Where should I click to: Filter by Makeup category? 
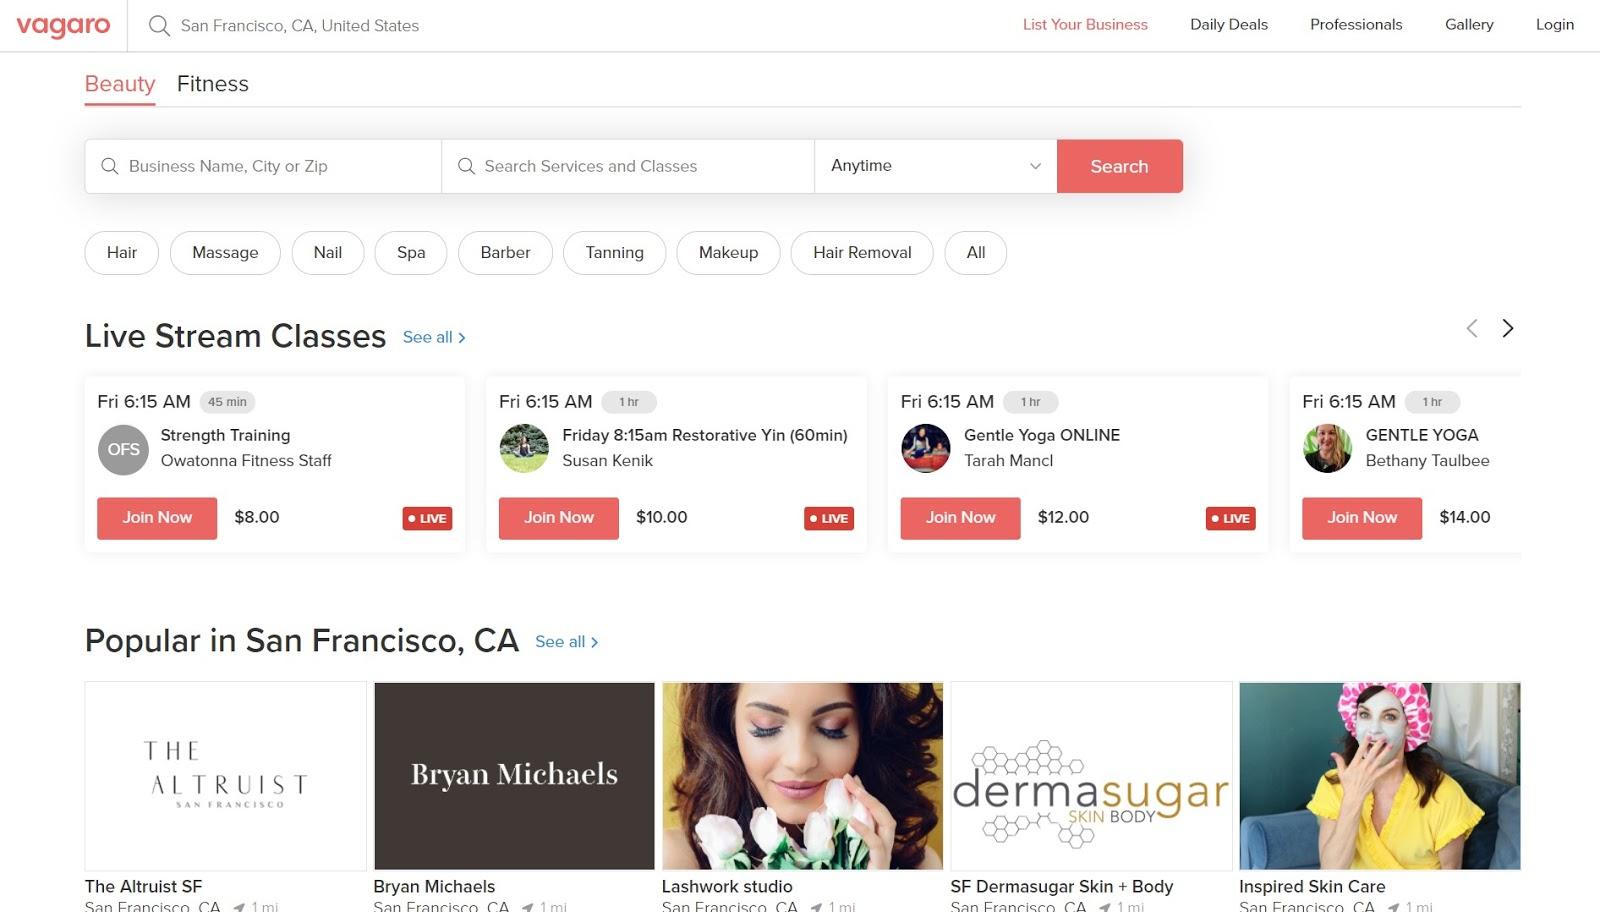click(728, 253)
